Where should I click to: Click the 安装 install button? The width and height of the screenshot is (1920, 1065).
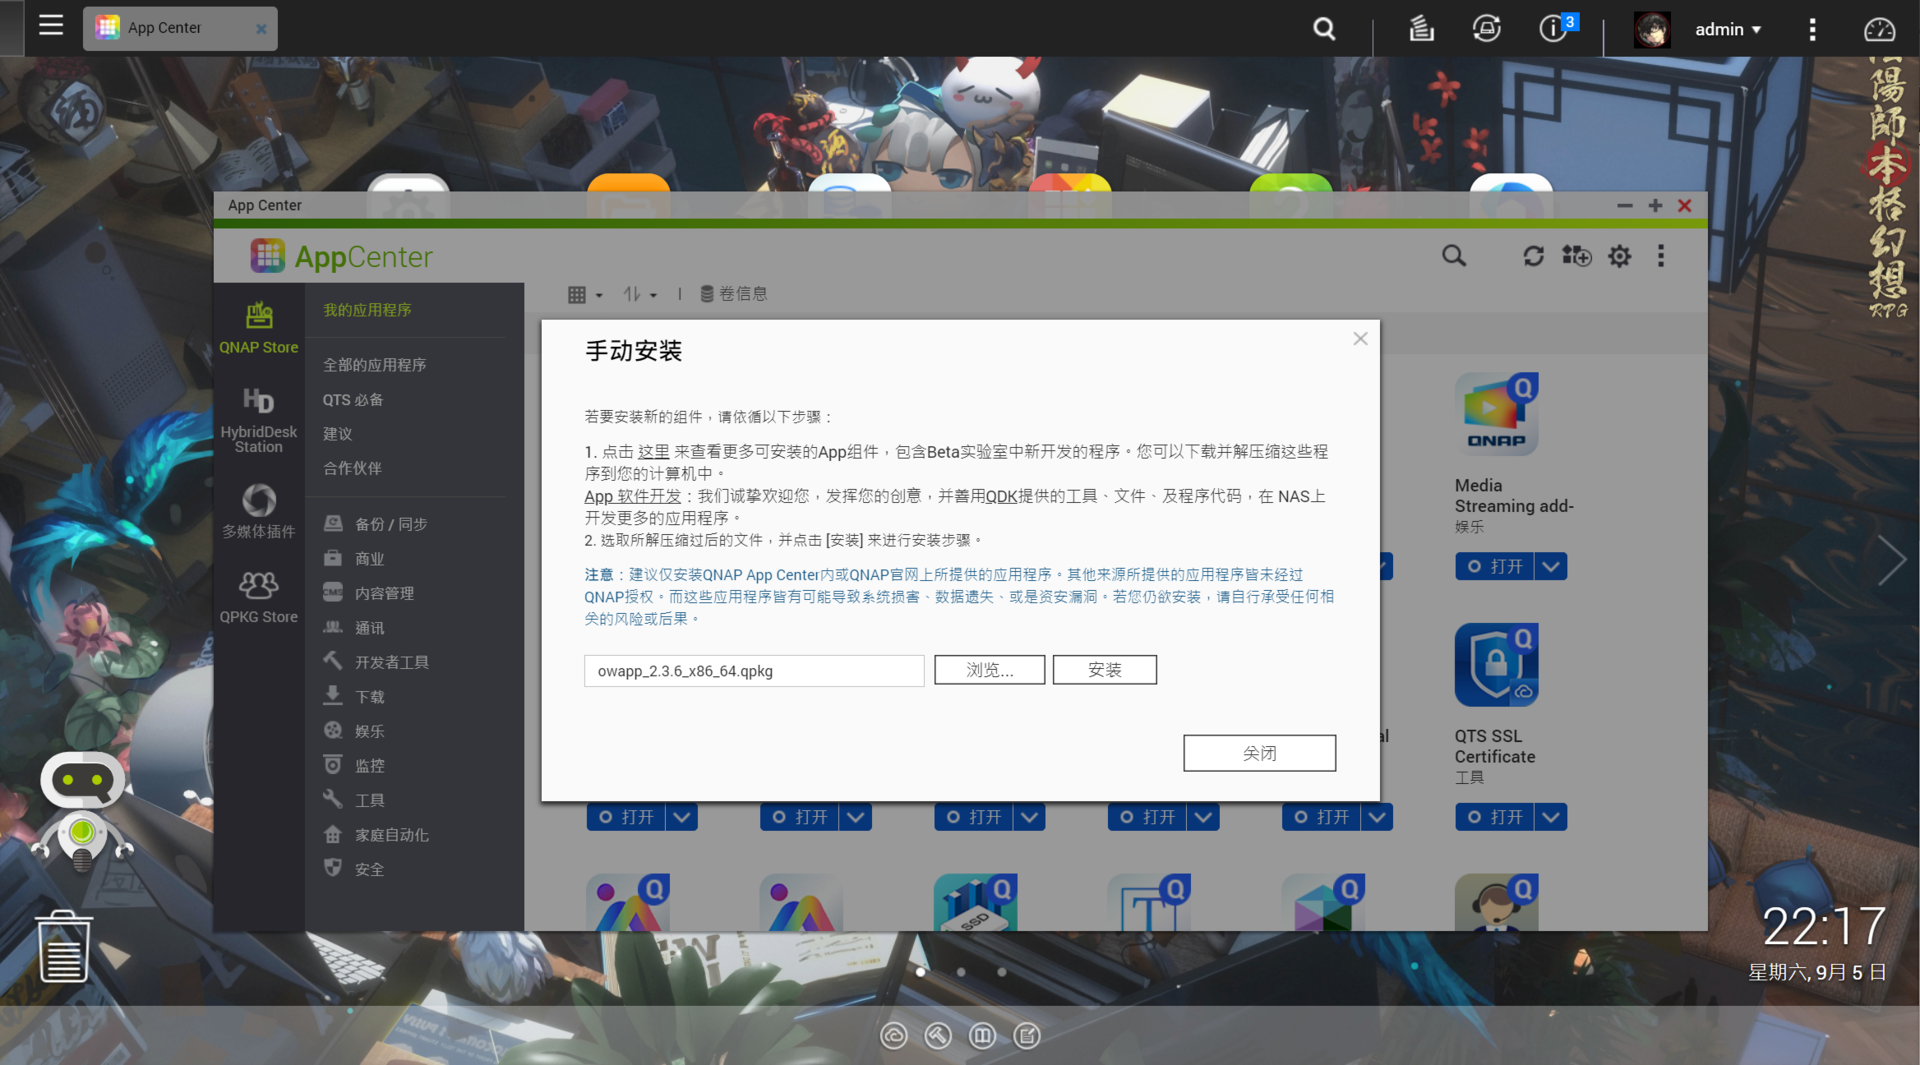pos(1104,670)
